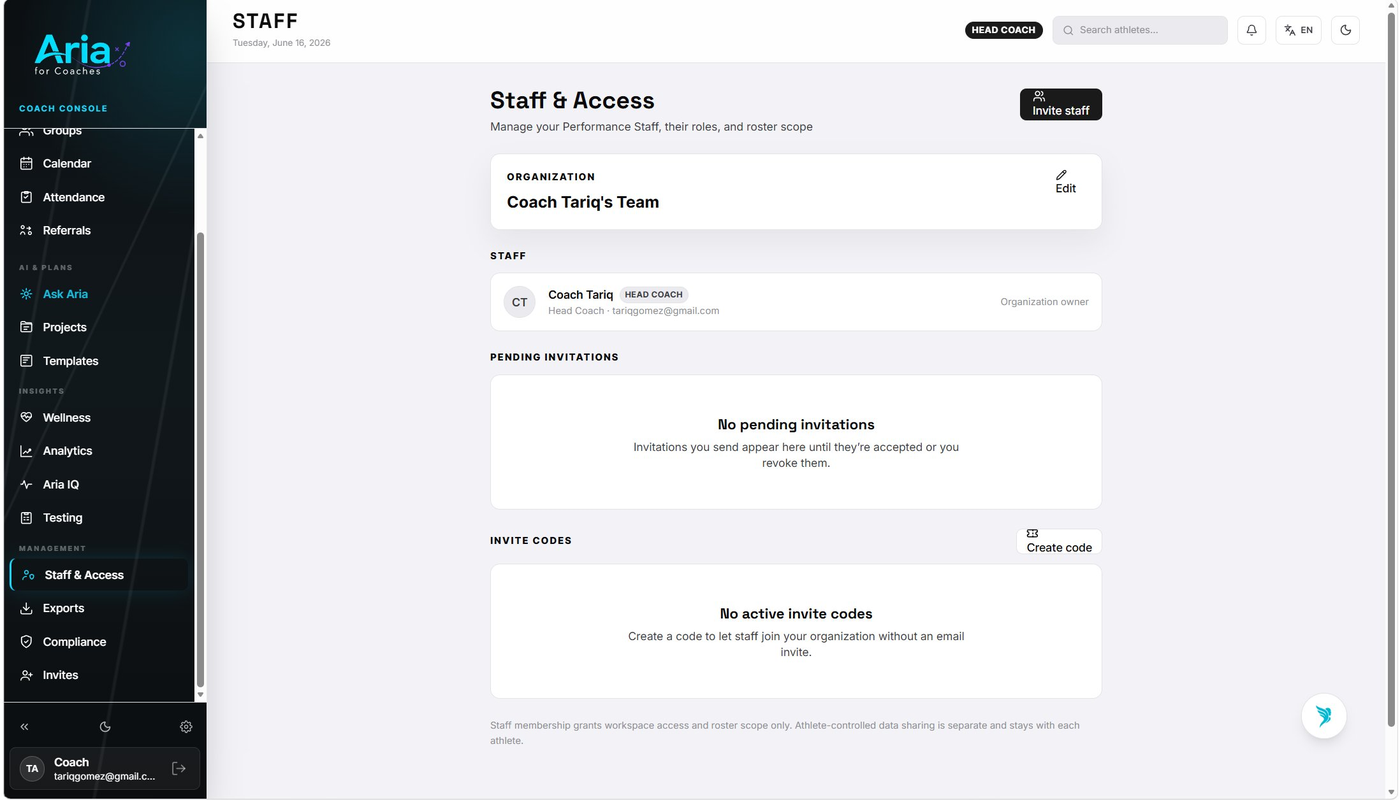
Task: Click the Projects icon
Action: 27,327
